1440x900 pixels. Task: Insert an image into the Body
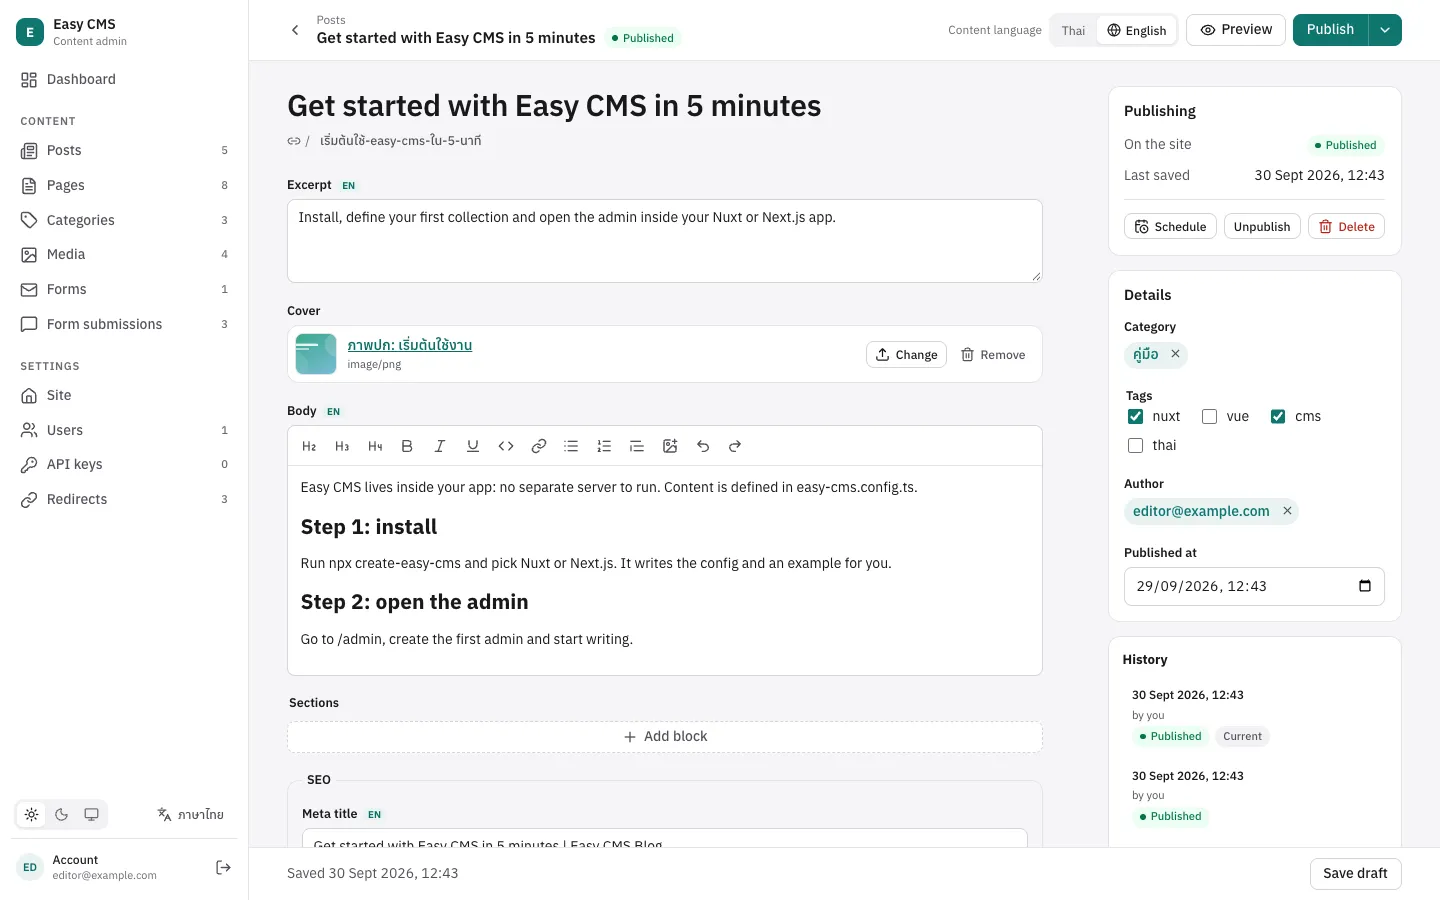coord(670,446)
